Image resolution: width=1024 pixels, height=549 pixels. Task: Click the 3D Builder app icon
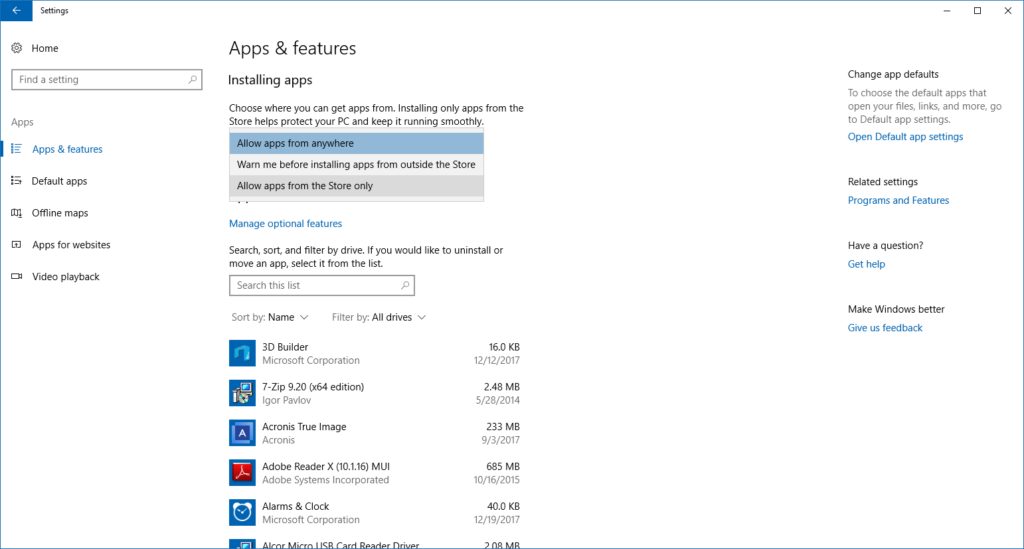(x=242, y=353)
